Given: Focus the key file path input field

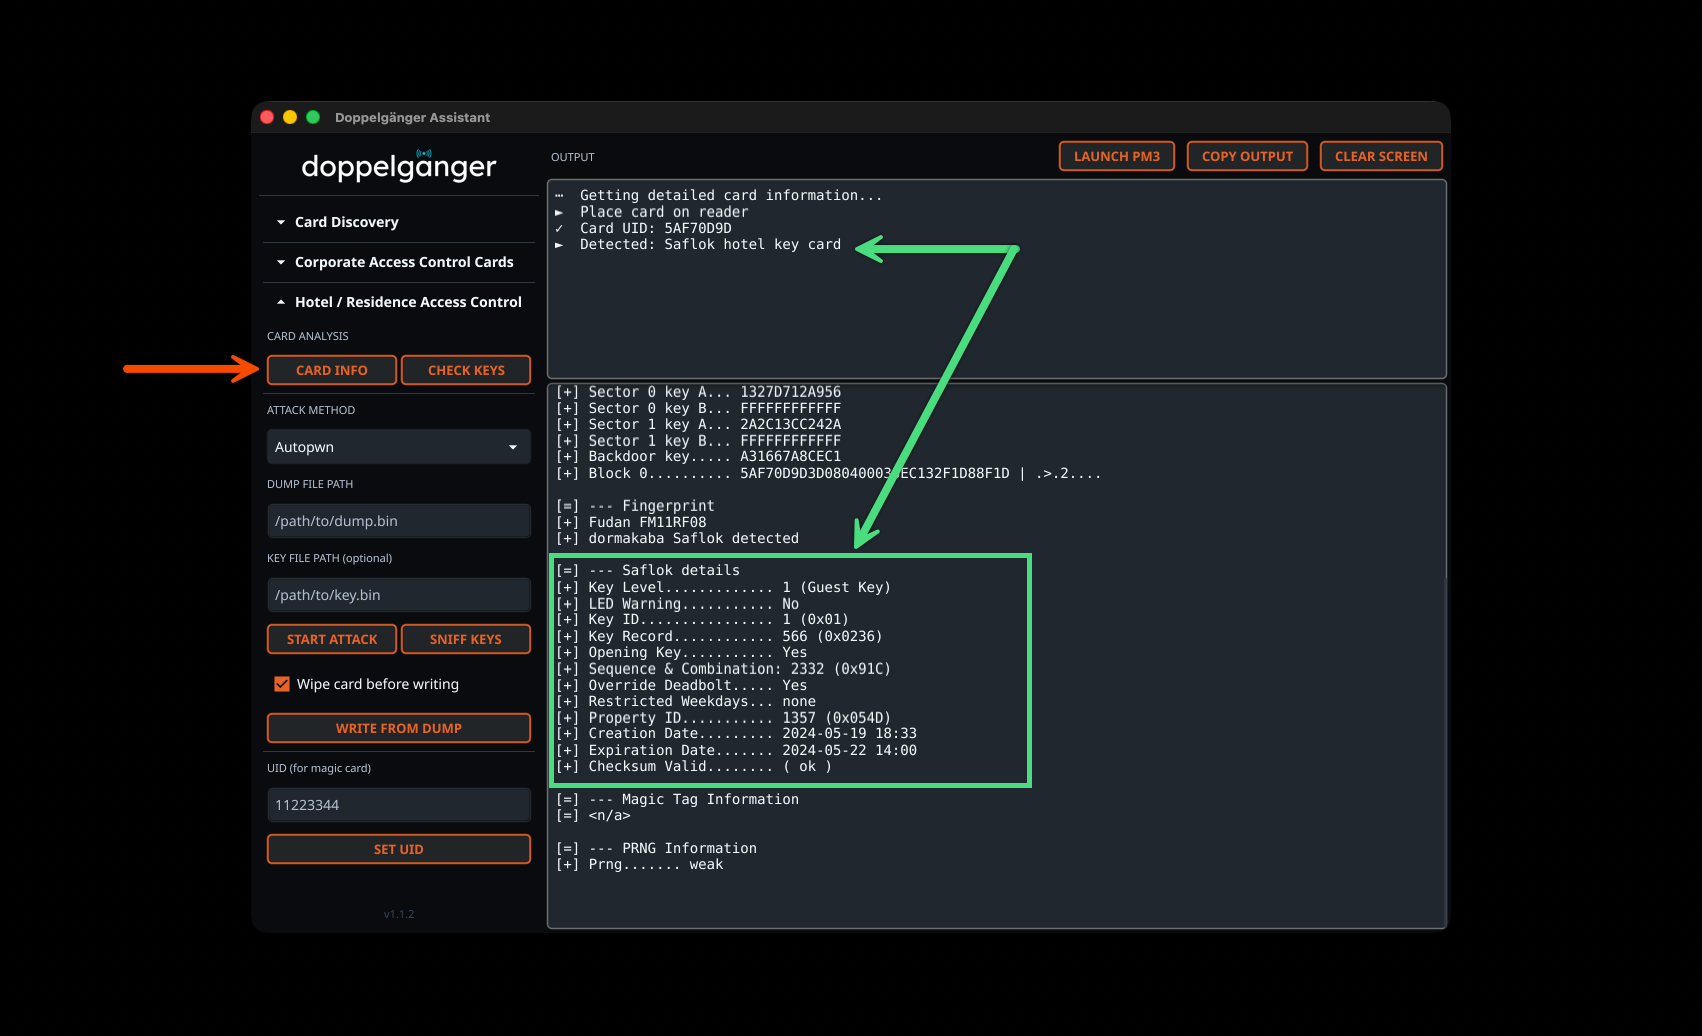Looking at the screenshot, I should point(398,595).
